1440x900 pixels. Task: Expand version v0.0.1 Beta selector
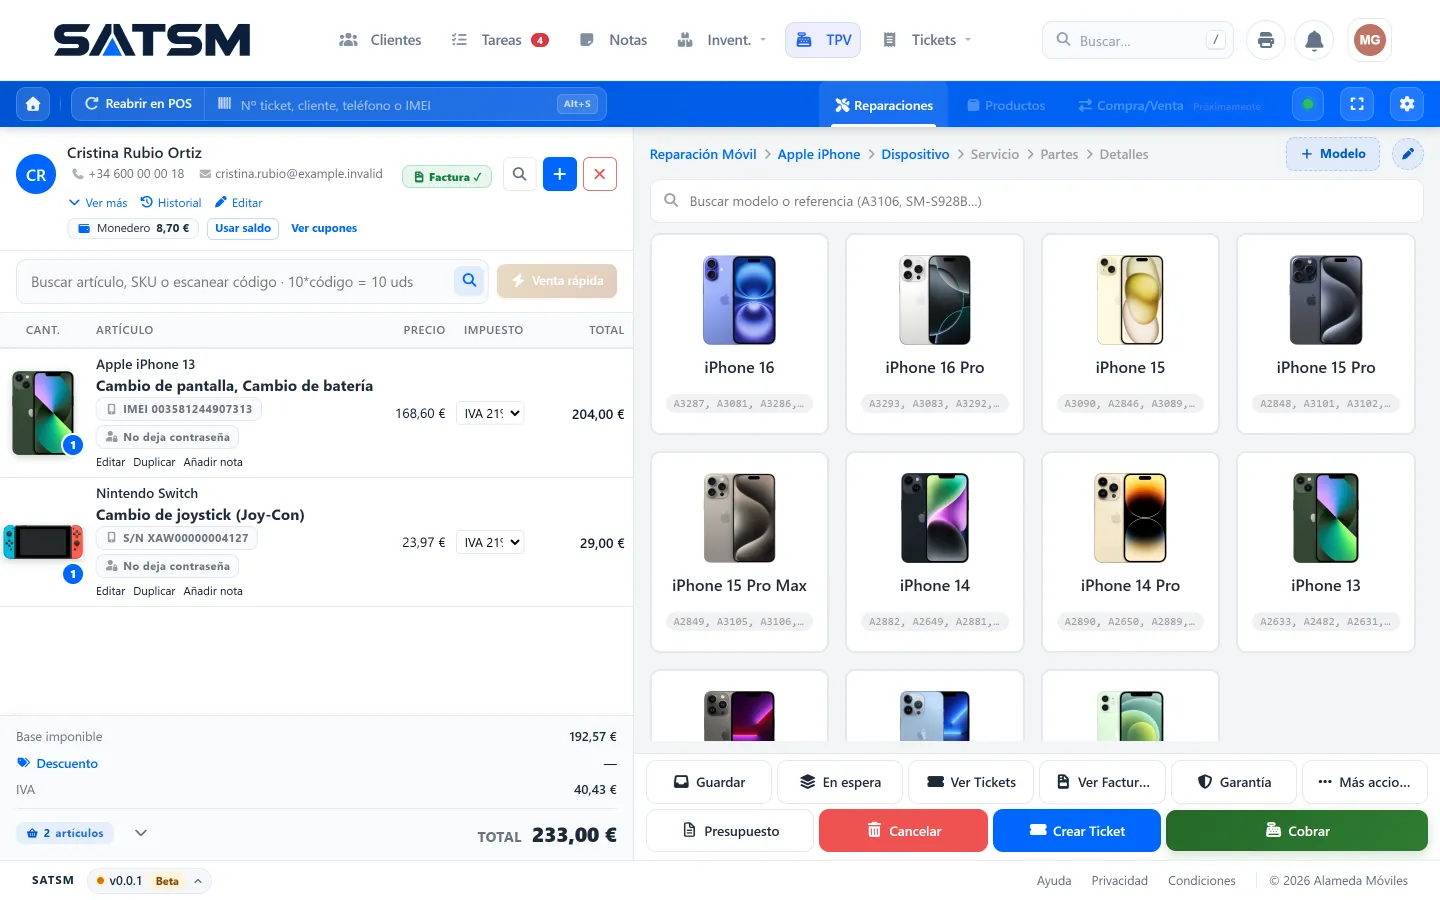149,881
